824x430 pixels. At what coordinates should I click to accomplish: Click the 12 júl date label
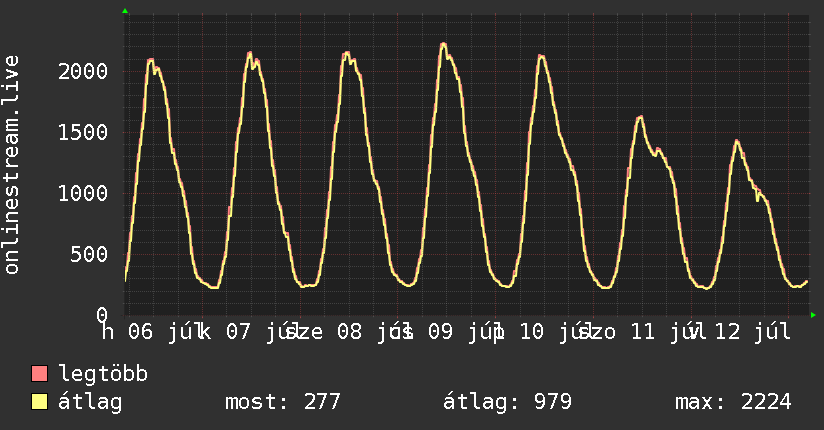pos(753,332)
